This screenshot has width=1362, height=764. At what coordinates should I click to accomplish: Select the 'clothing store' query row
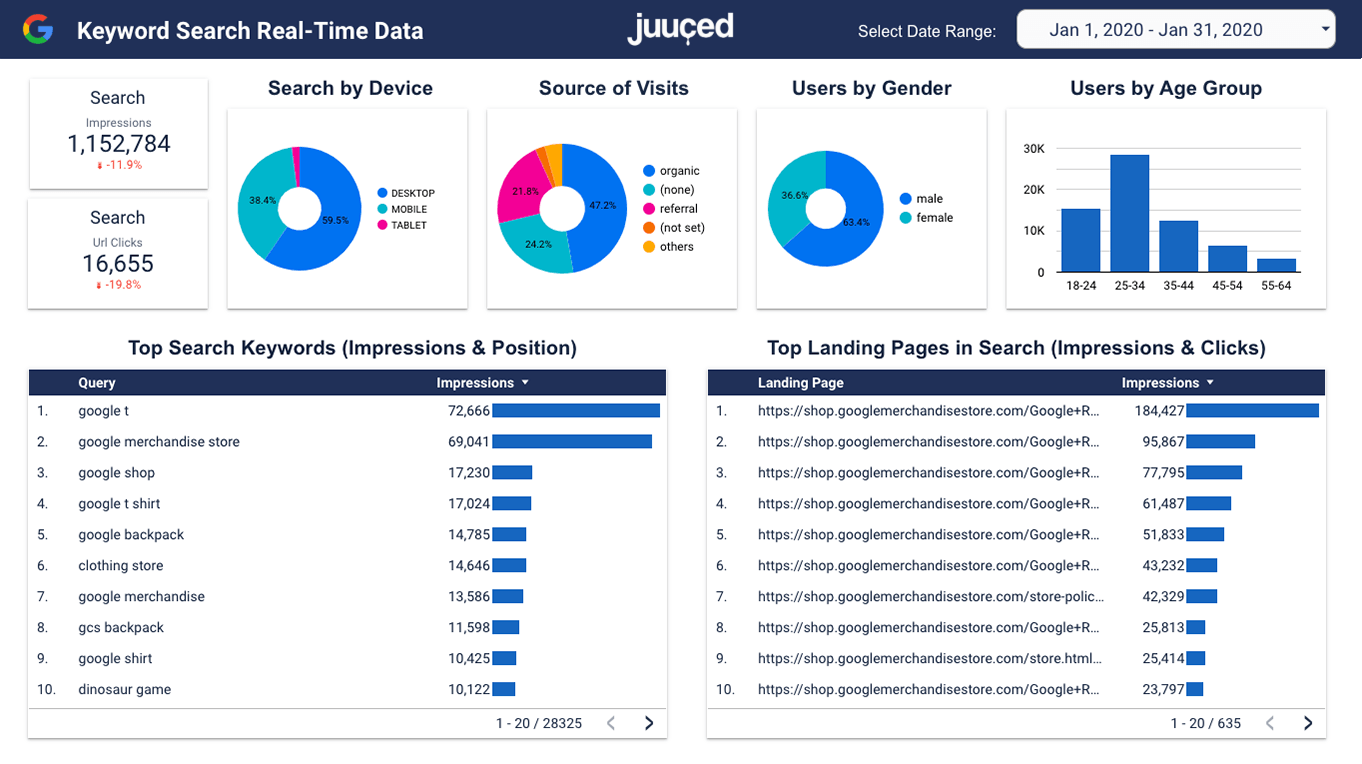347,566
